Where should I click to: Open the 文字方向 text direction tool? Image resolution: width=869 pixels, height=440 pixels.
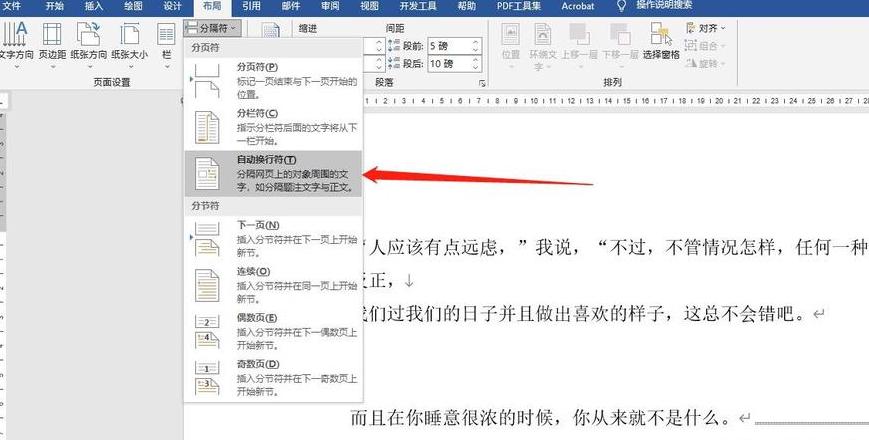pyautogui.click(x=16, y=43)
